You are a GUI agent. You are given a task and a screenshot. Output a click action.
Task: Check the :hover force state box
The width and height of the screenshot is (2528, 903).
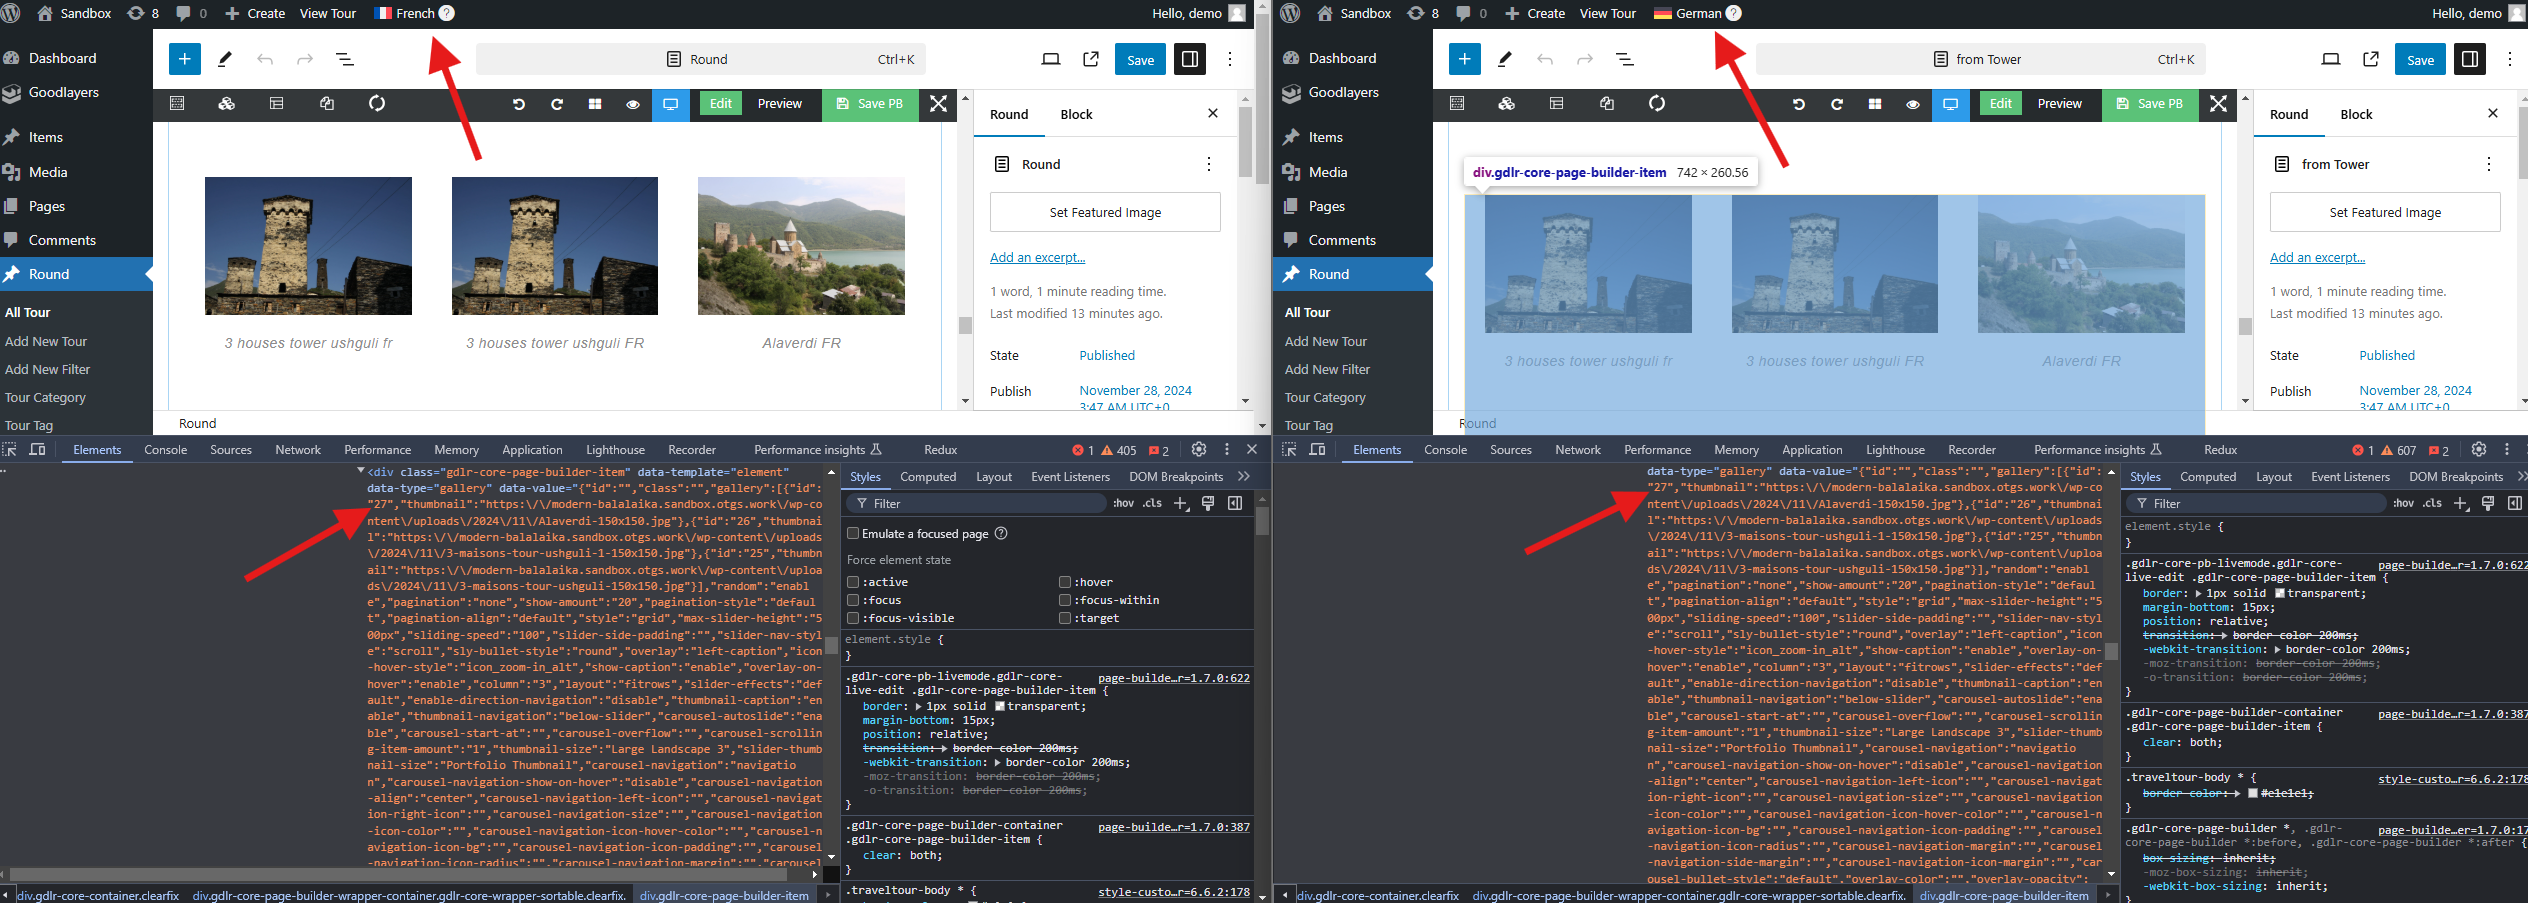click(x=1065, y=582)
